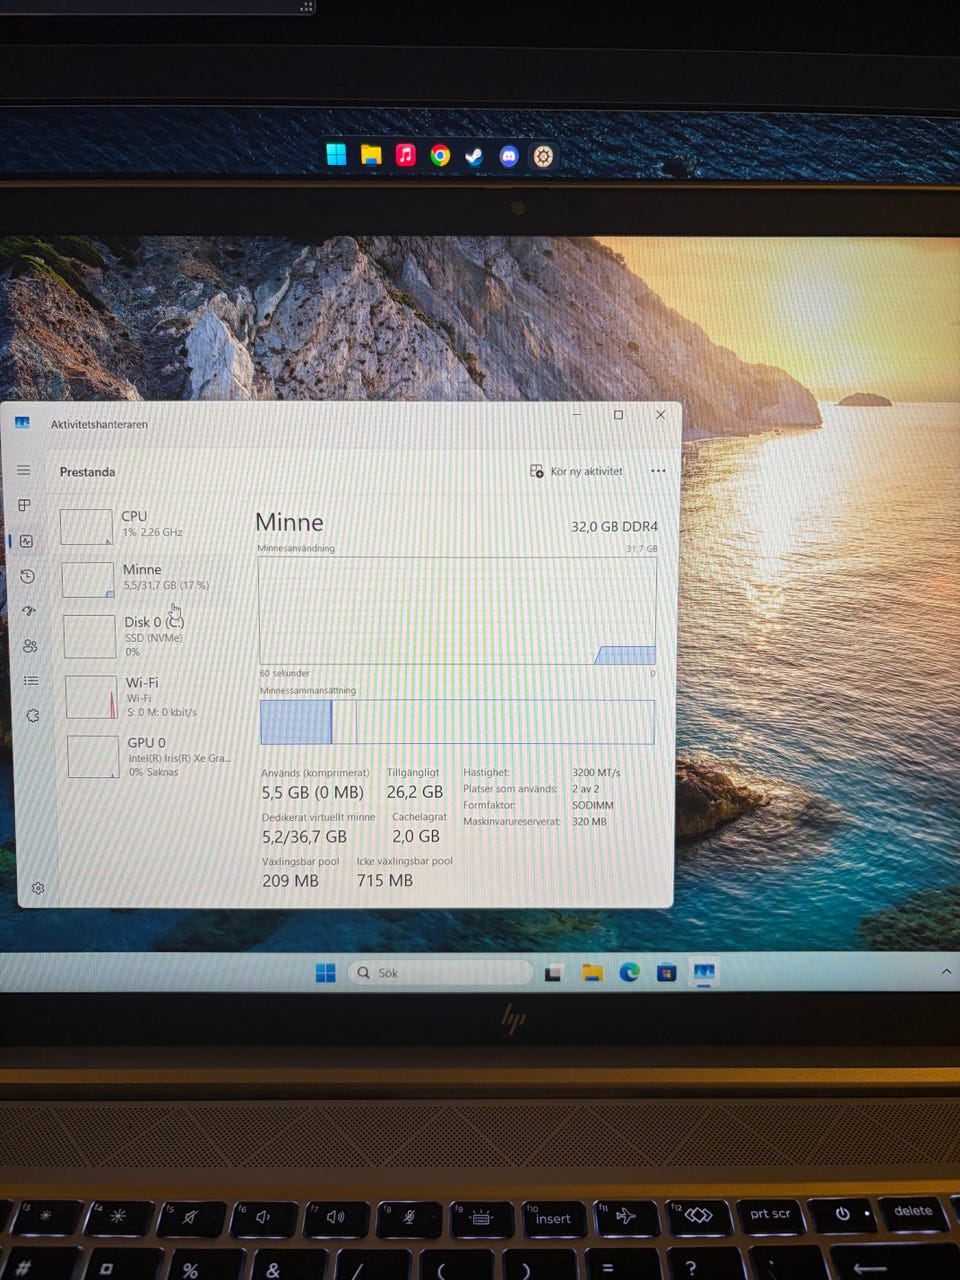
Task: Open the three-dot more options menu
Action: (x=658, y=471)
